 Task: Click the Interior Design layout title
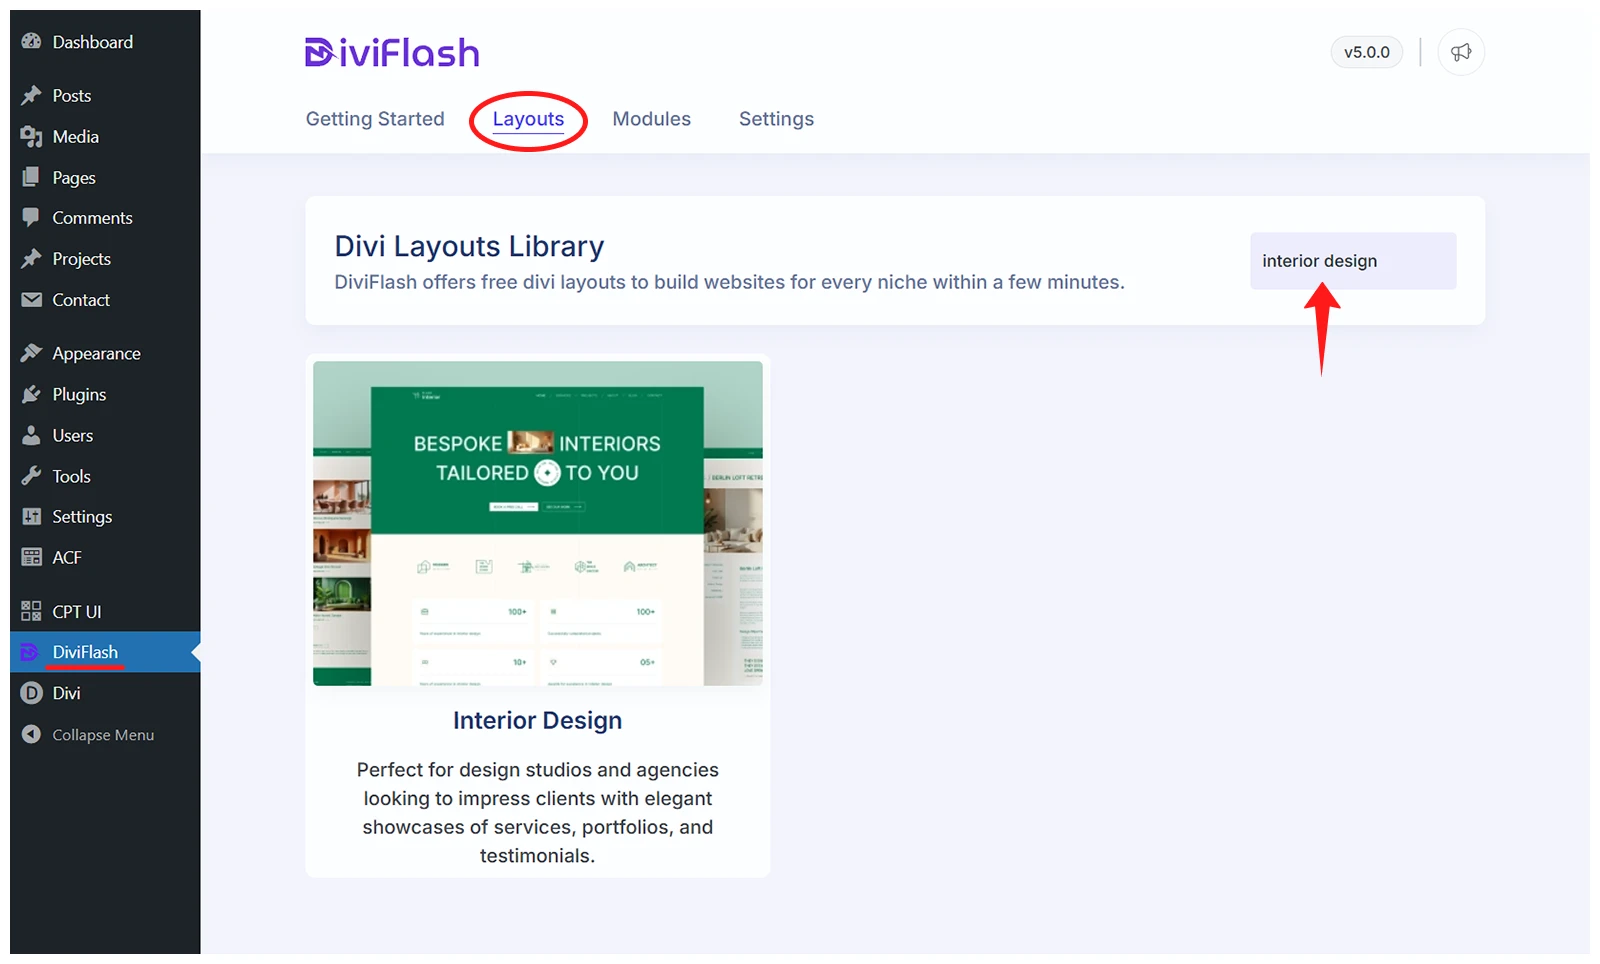pos(537,721)
